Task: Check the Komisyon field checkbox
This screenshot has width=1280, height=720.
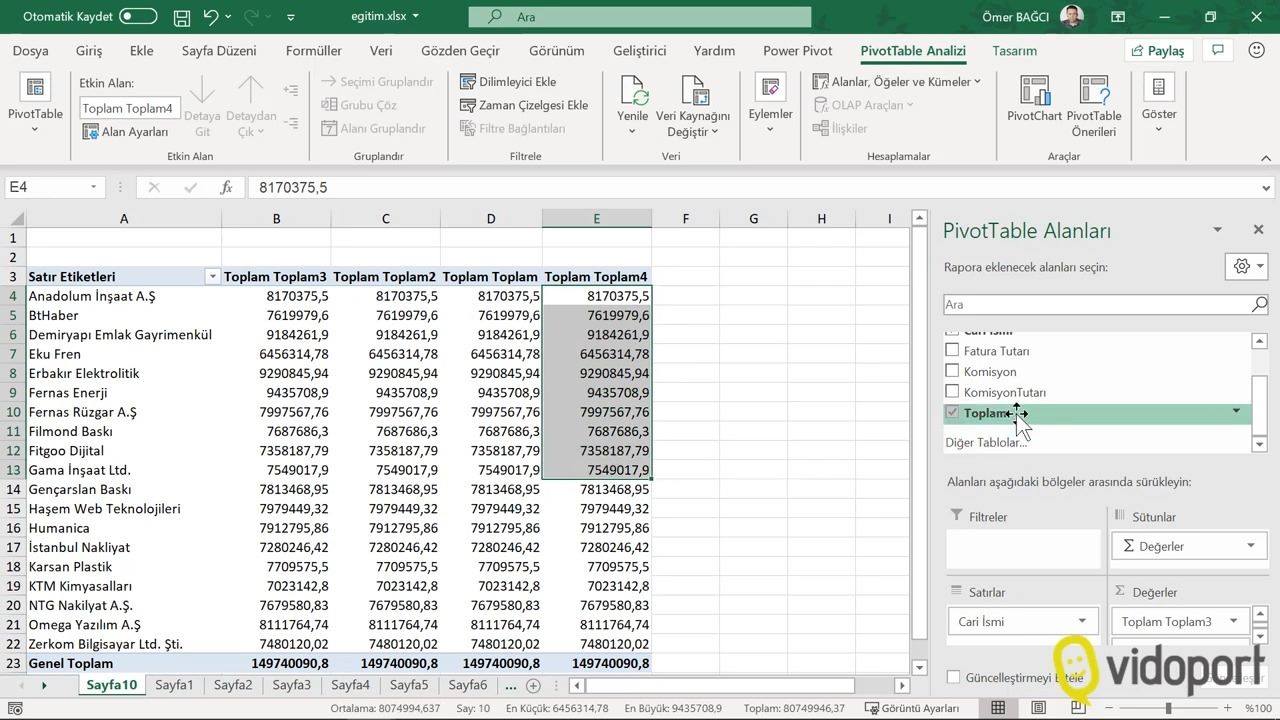Action: coord(952,371)
